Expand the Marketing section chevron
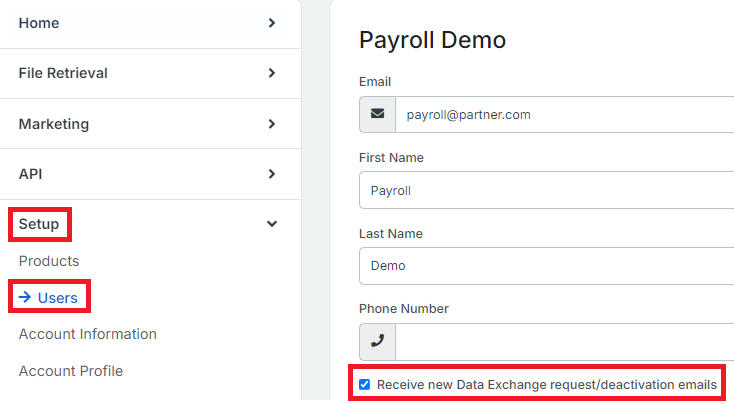 (x=272, y=124)
